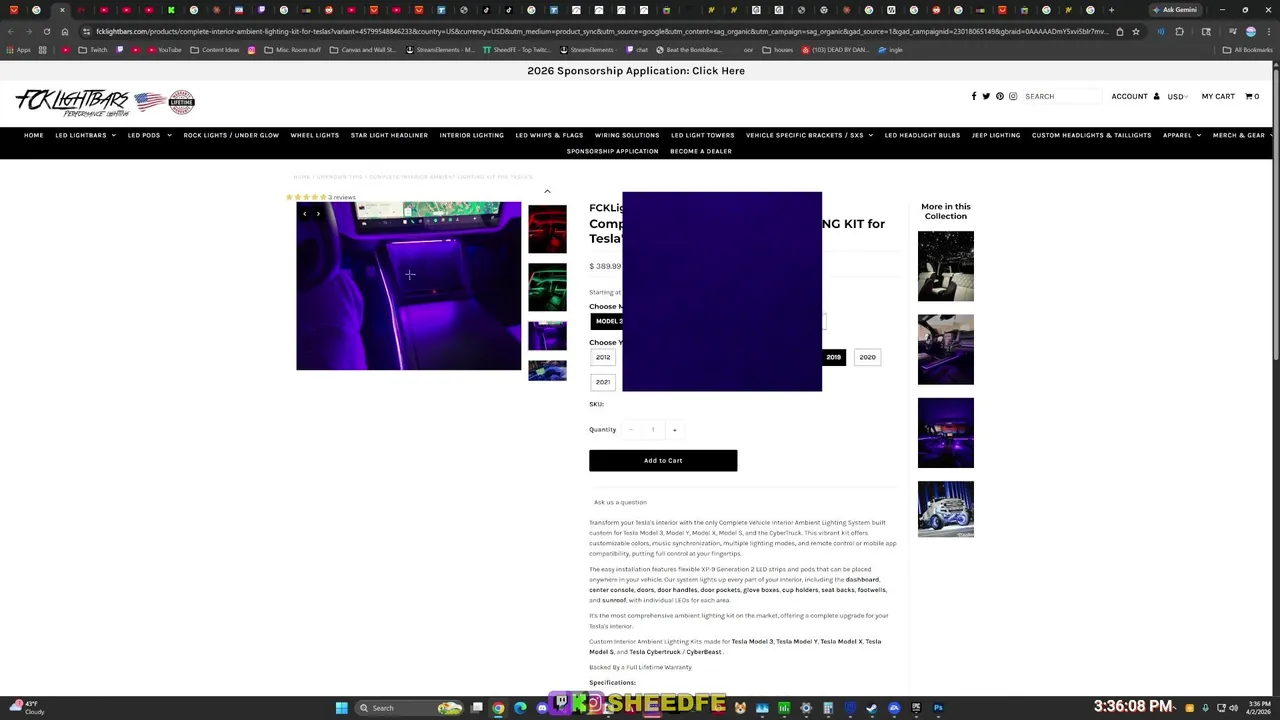Go to the Home menu item
The height and width of the screenshot is (720, 1280).
34,135
